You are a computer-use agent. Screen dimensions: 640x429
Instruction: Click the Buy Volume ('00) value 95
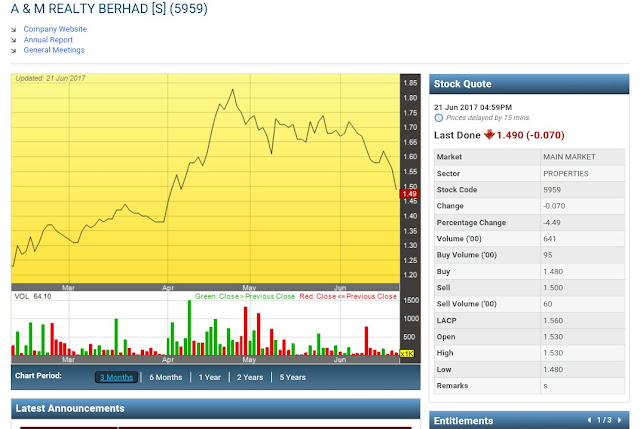[x=548, y=255]
